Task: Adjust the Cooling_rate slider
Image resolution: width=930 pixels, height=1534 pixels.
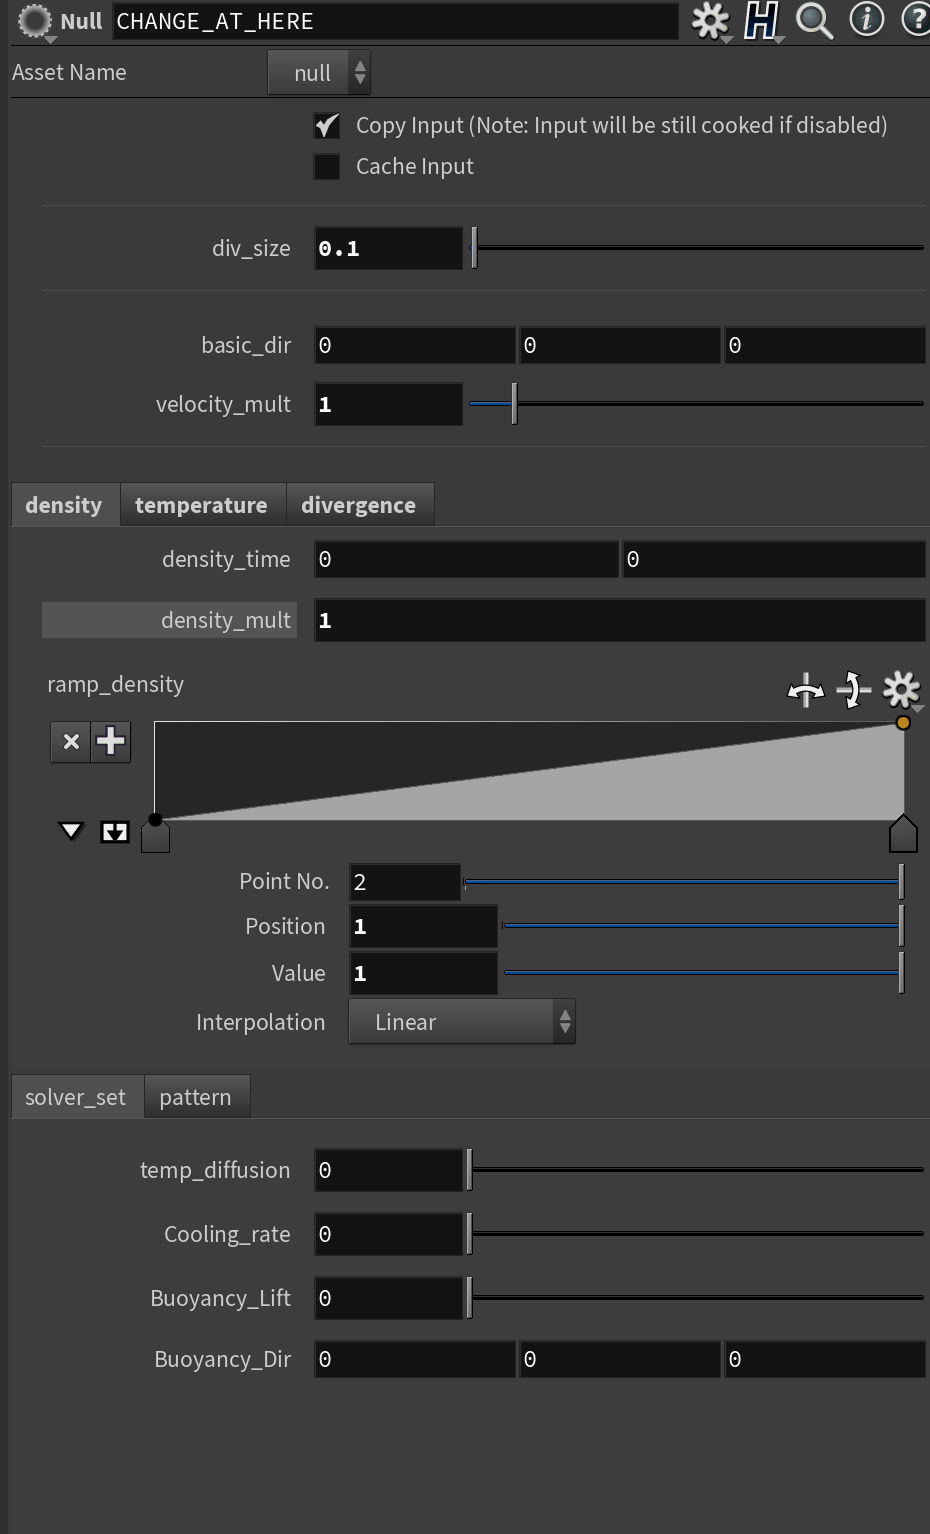Action: (697, 1234)
